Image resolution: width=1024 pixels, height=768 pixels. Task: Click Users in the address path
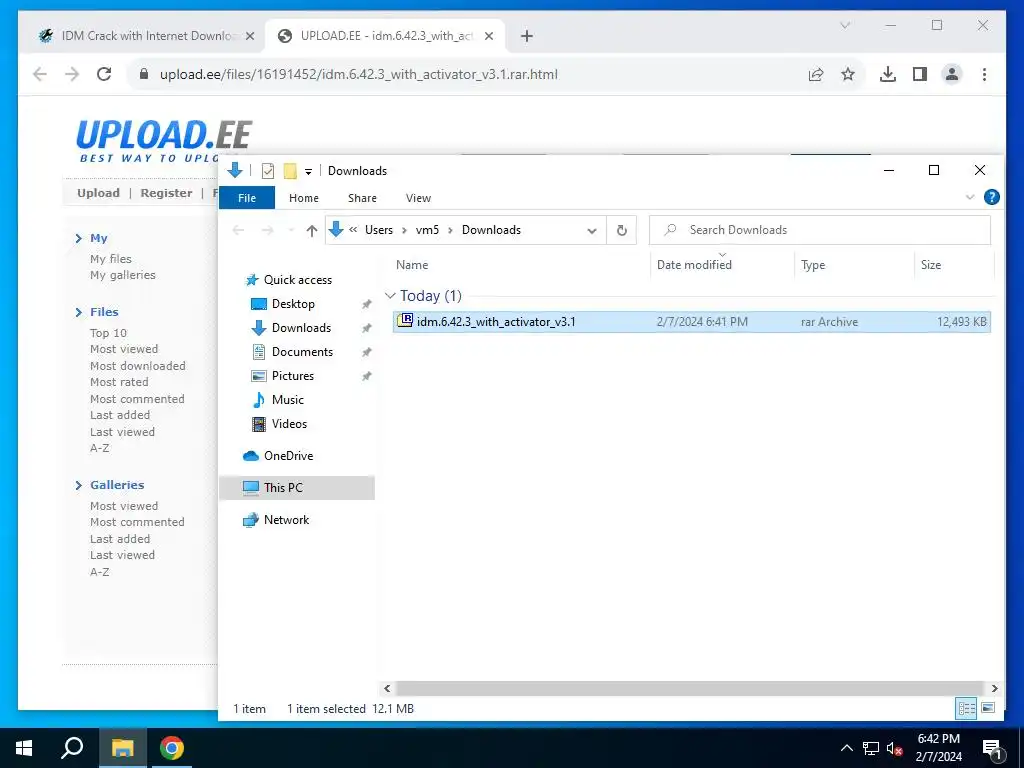coord(379,230)
